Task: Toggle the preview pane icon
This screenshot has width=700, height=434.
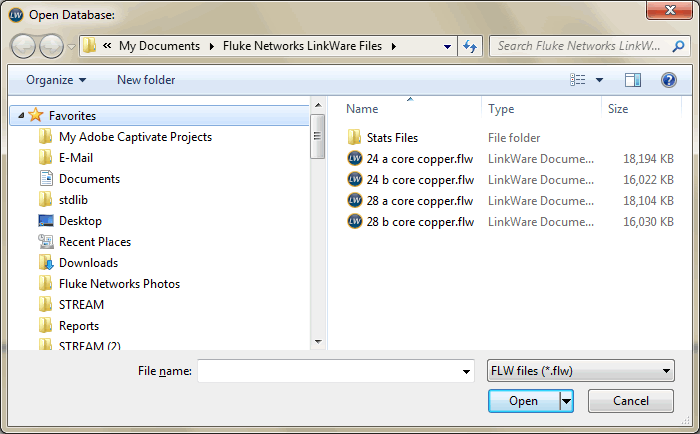Action: point(633,80)
